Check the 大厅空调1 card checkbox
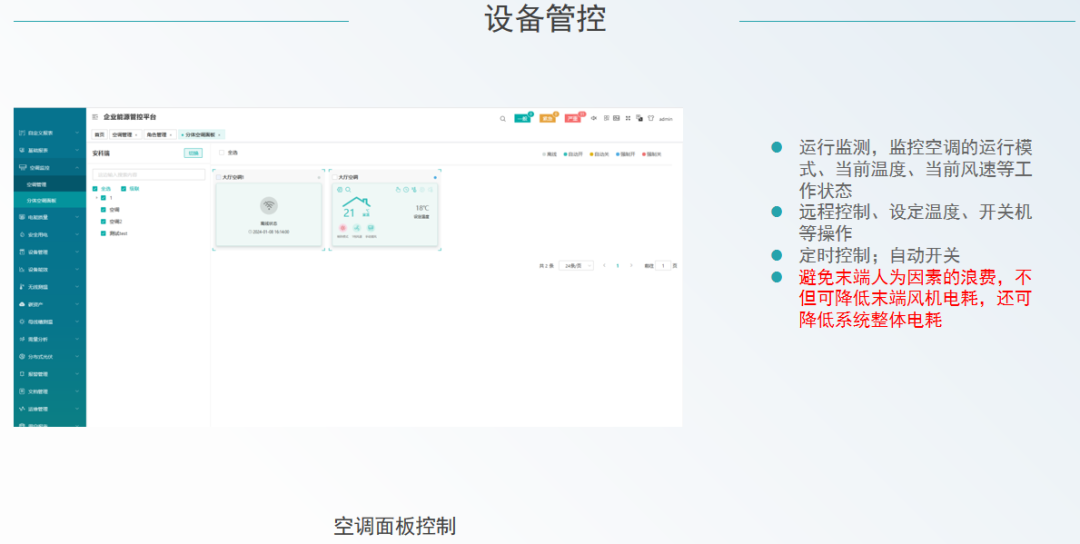 219,177
